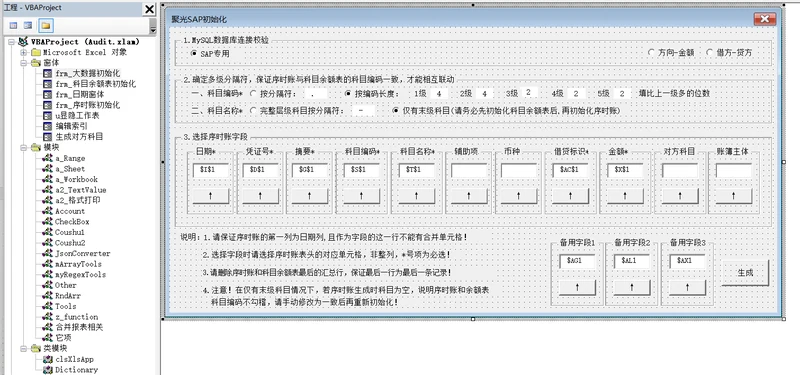Click the empty 币种 input field

[x=519, y=170]
